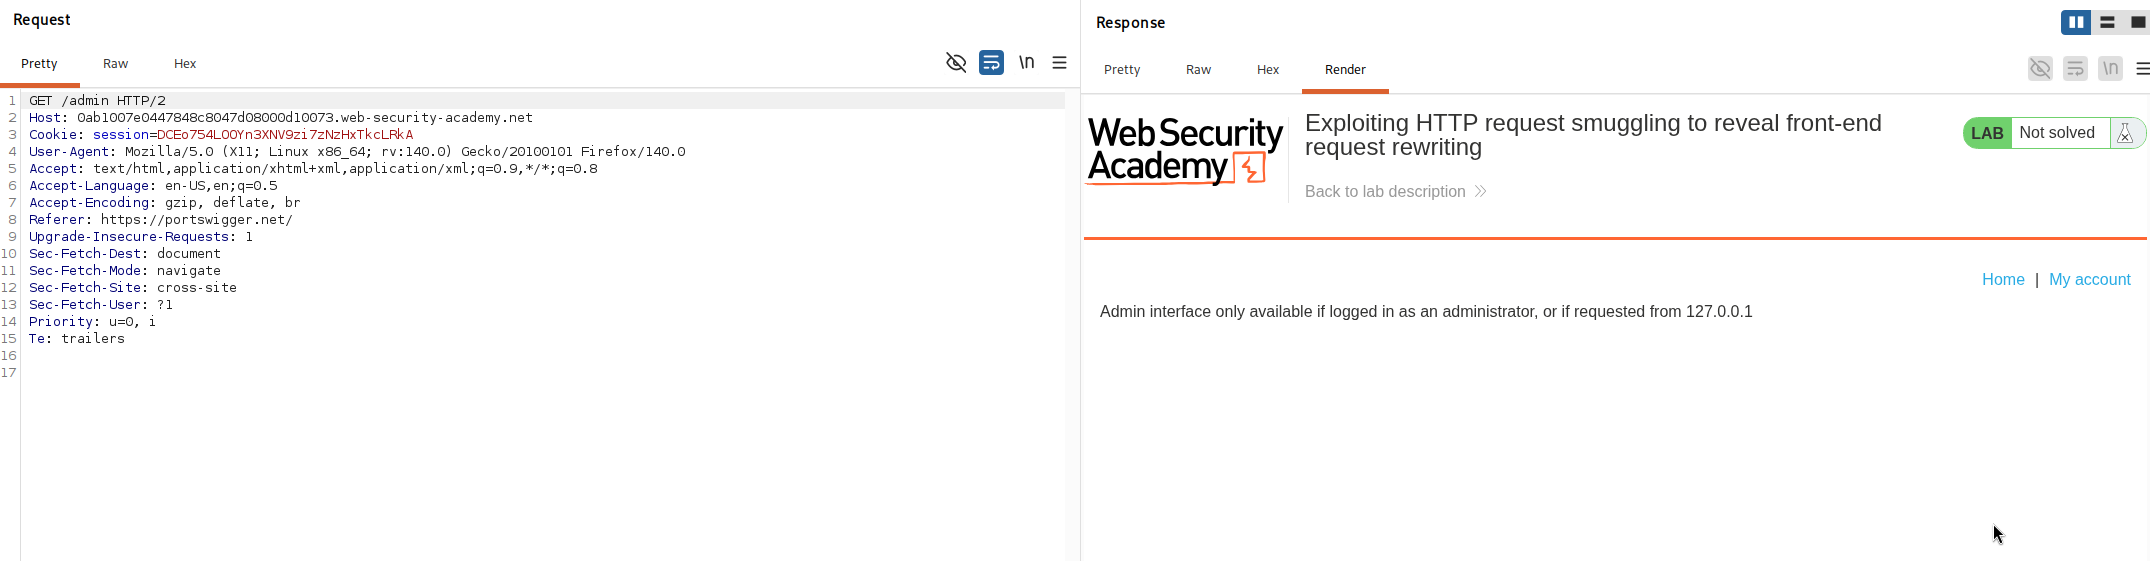
Task: Select side-by-side split layout icon
Action: tap(2076, 22)
